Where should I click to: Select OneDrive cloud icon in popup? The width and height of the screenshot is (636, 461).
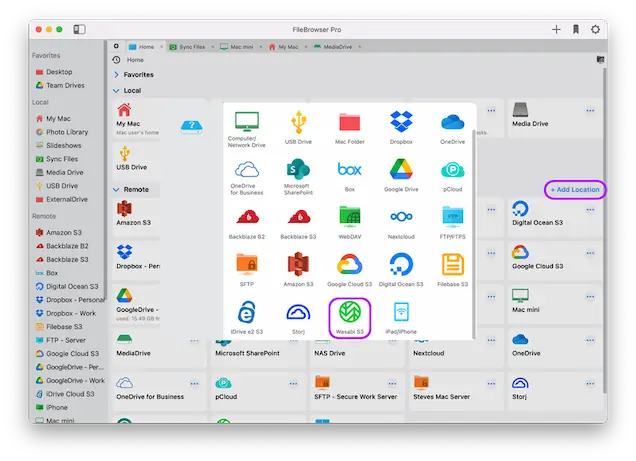453,129
